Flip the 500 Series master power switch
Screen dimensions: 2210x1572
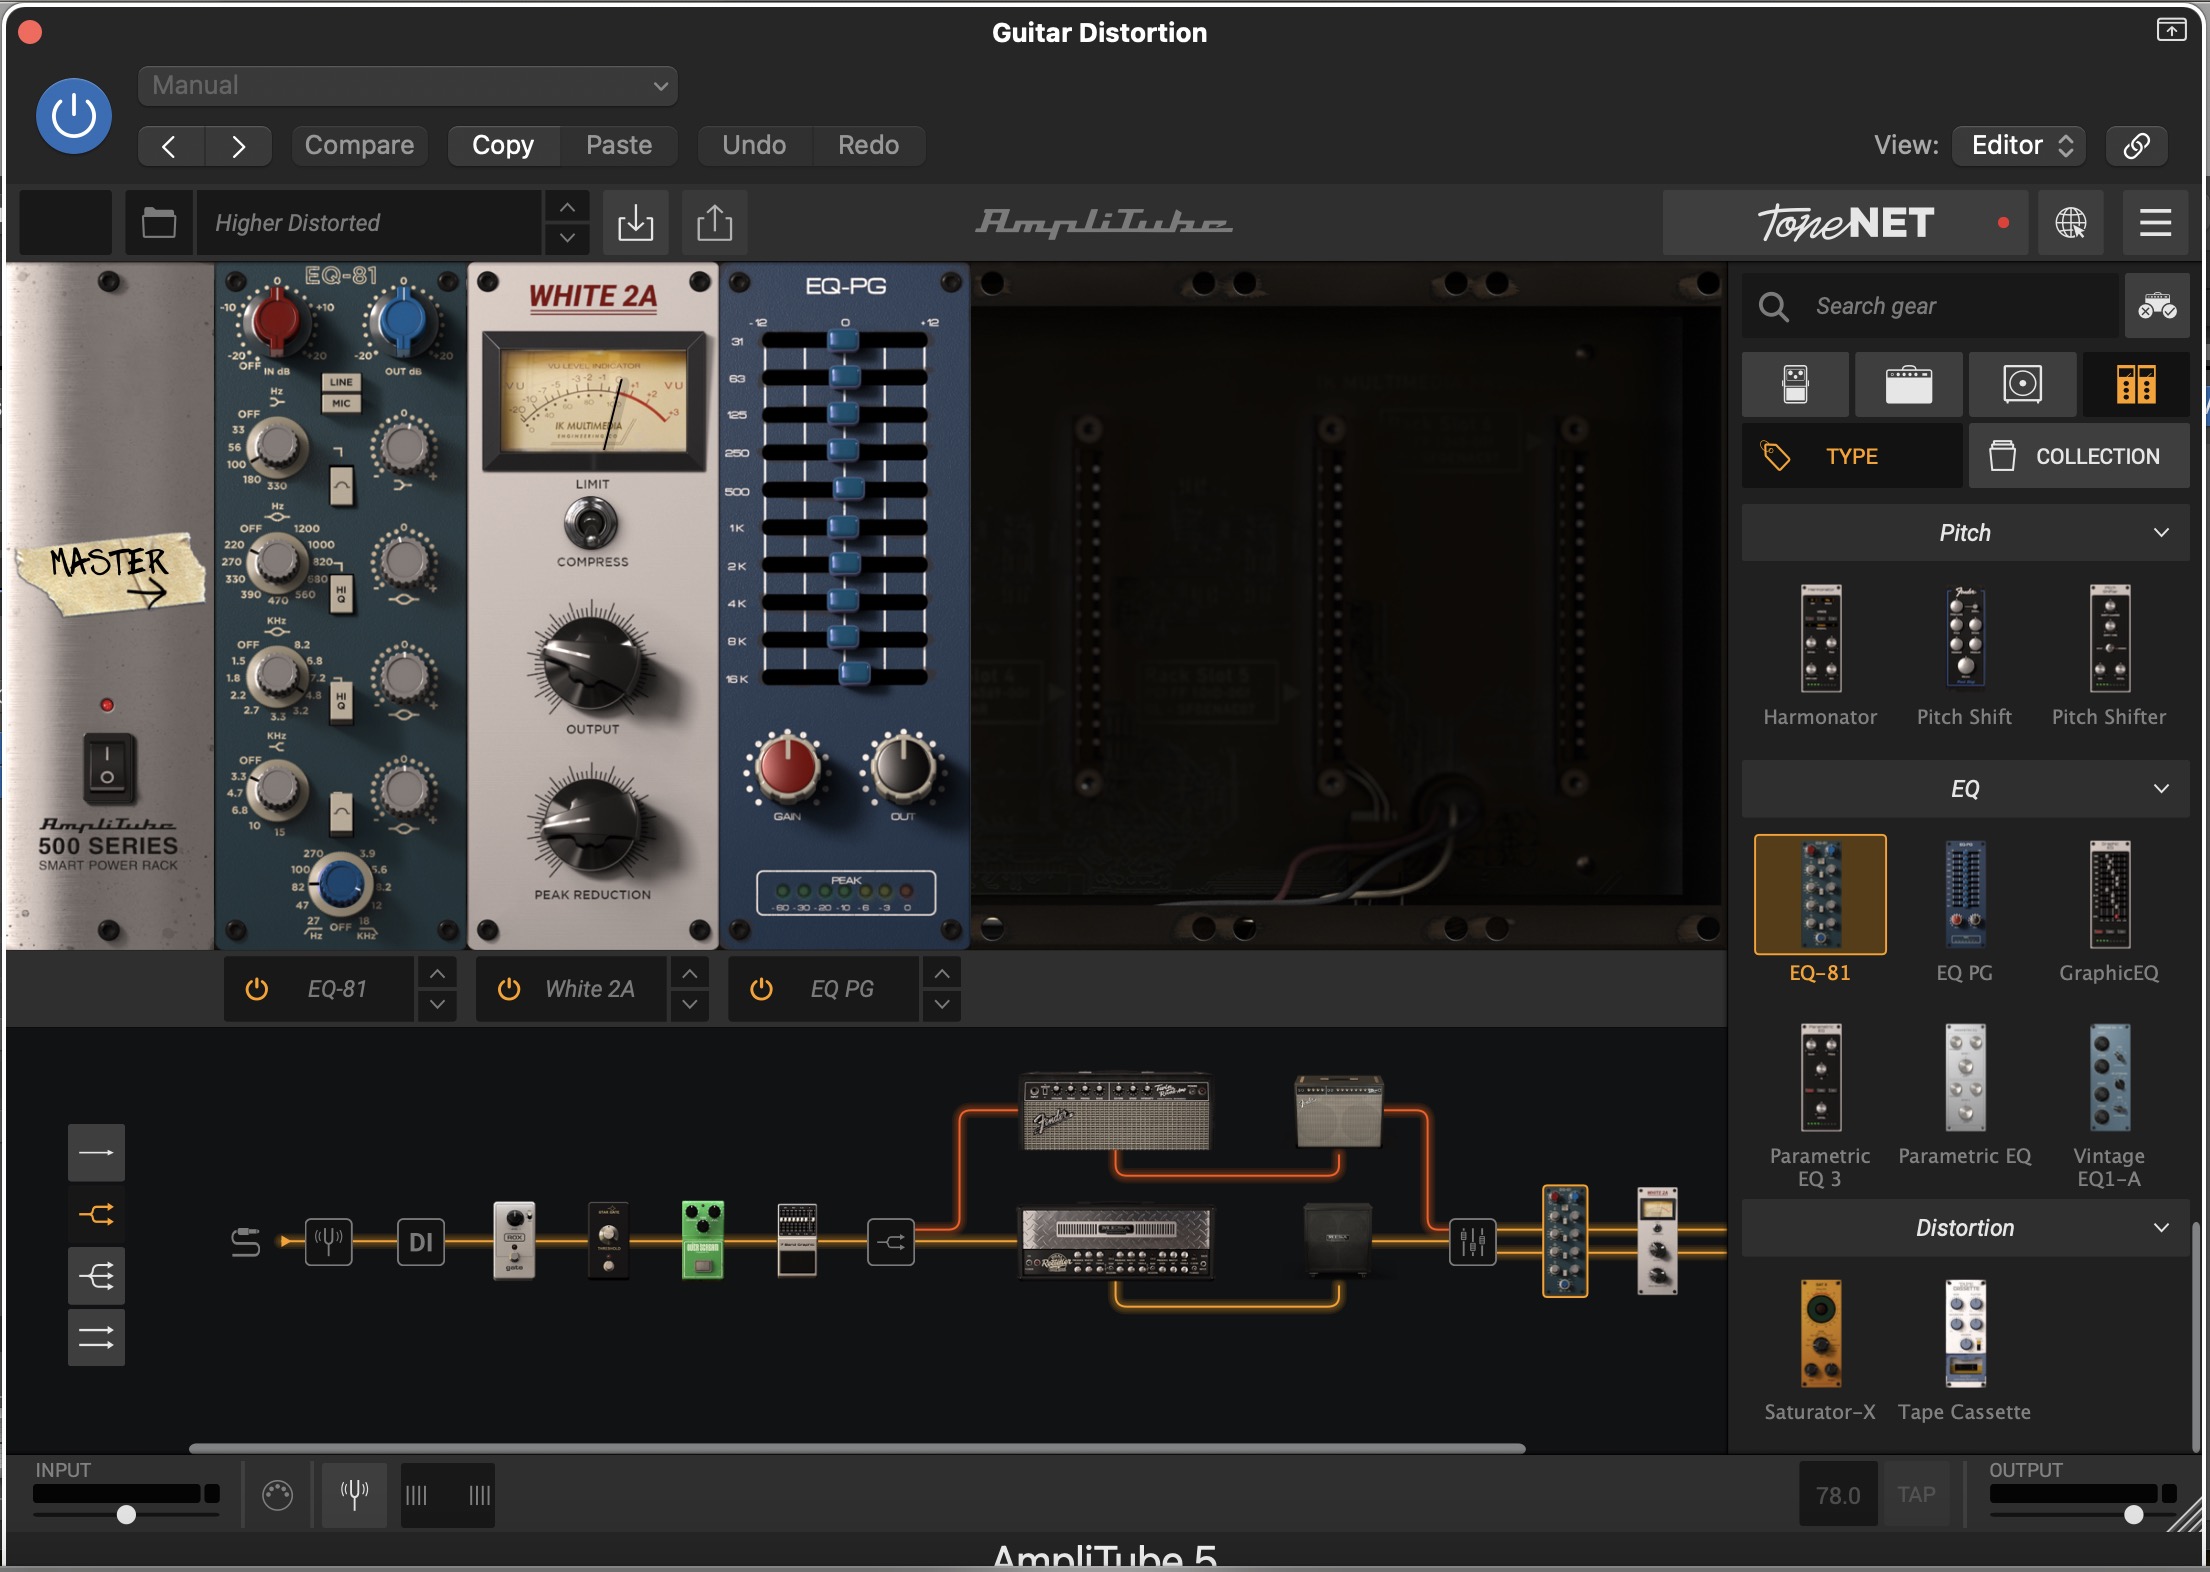pyautogui.click(x=107, y=768)
